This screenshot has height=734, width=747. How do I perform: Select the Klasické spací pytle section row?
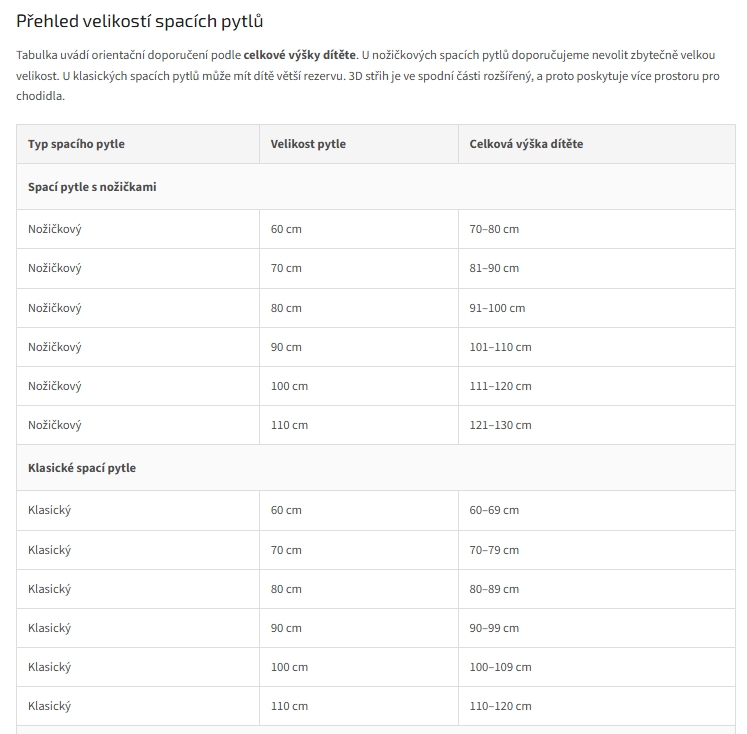click(x=376, y=468)
